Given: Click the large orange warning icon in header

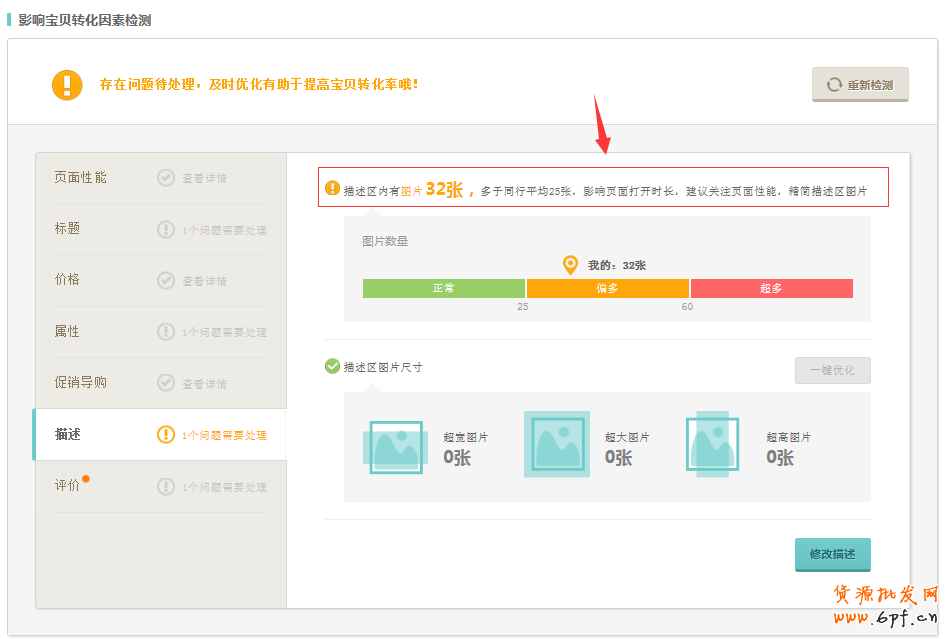Looking at the screenshot, I should tap(67, 84).
